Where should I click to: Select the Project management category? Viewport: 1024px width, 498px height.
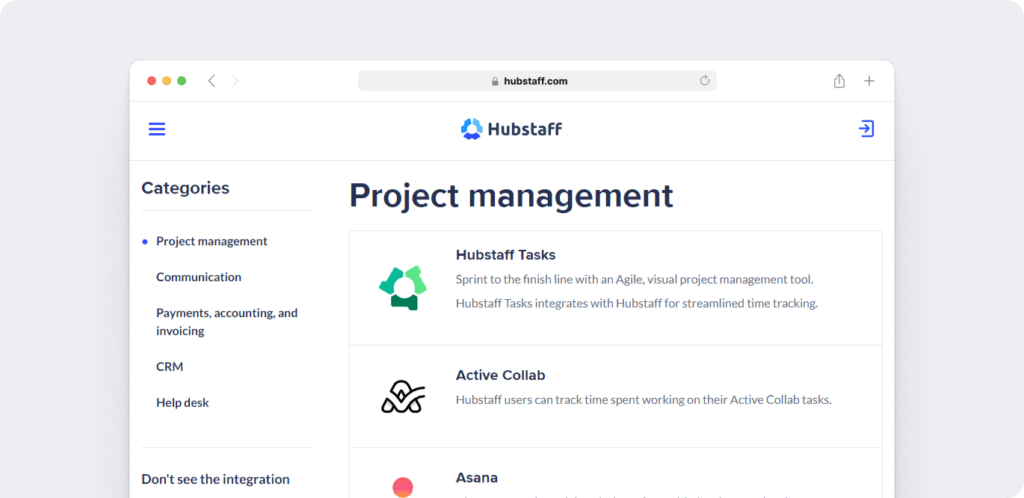(212, 241)
